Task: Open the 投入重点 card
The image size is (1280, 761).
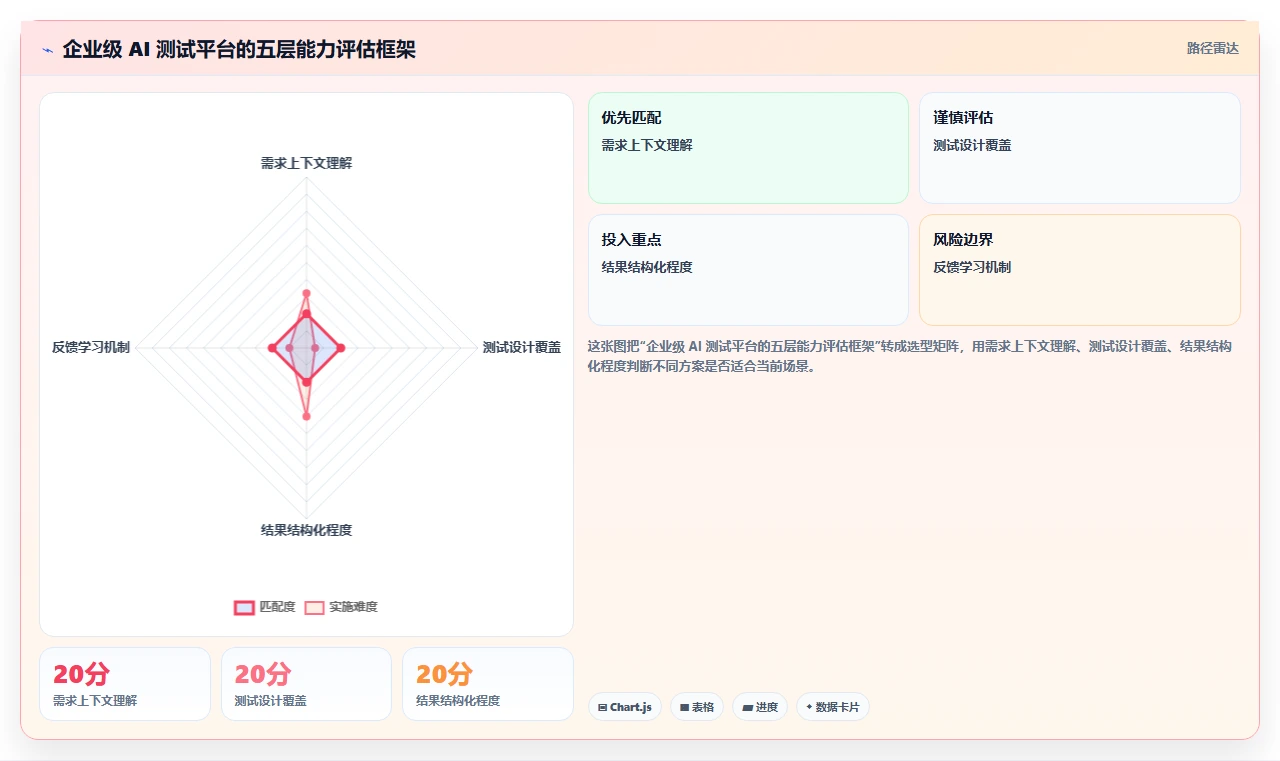Action: [x=748, y=270]
